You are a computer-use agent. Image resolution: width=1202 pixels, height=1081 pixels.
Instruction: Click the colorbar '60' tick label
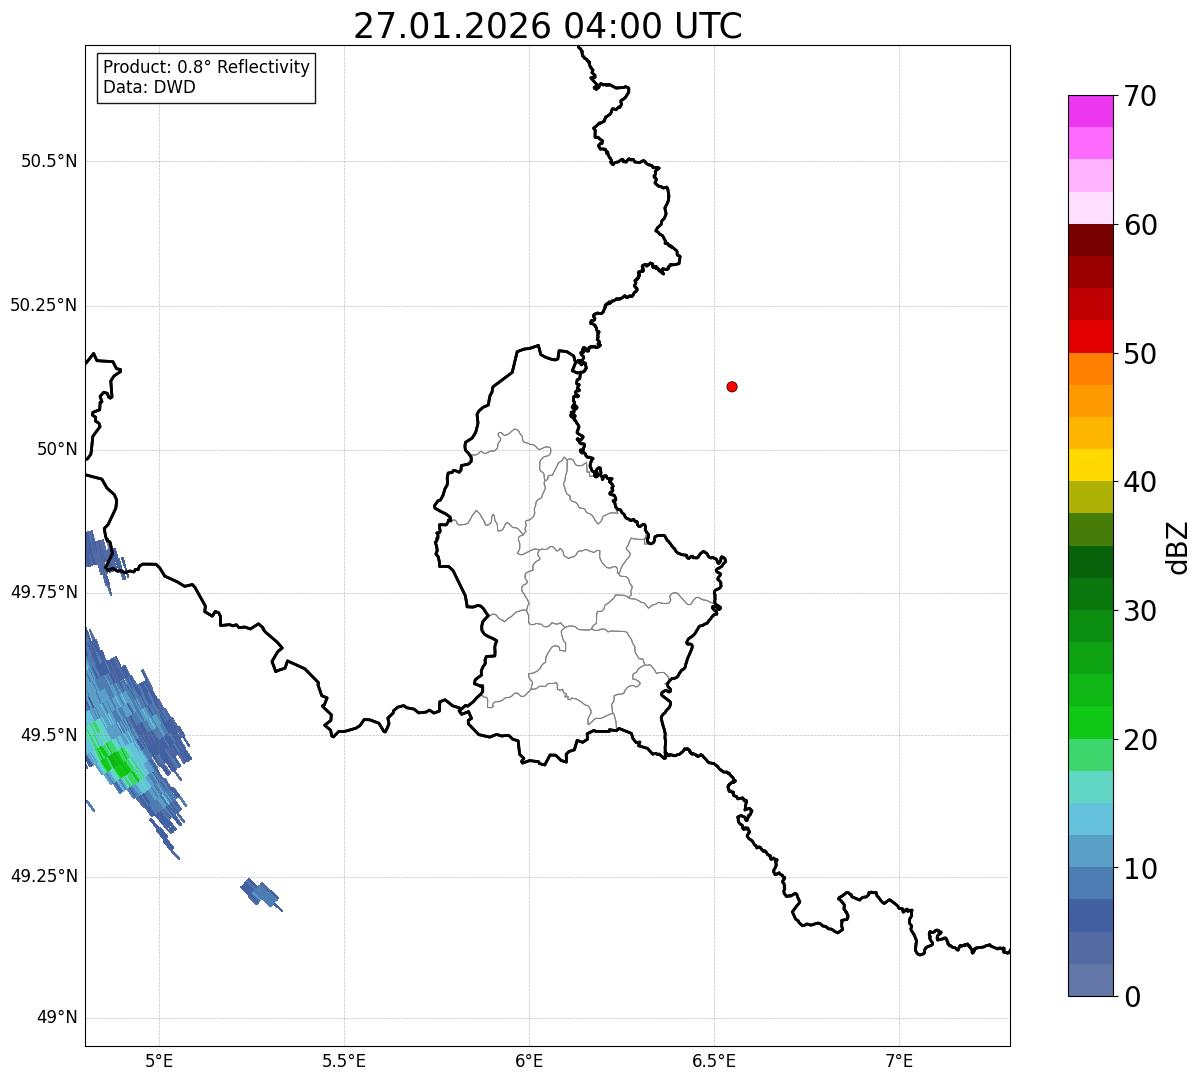click(1140, 225)
